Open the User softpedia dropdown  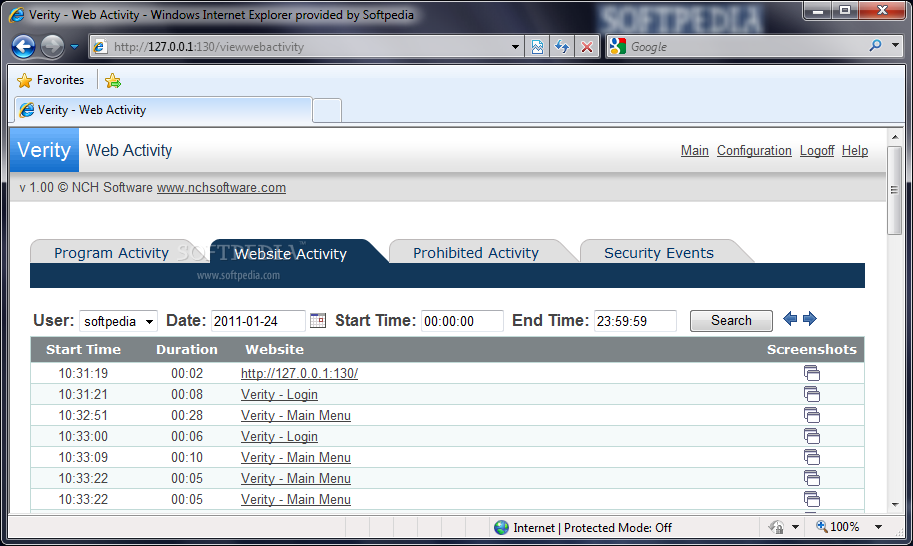pos(118,321)
